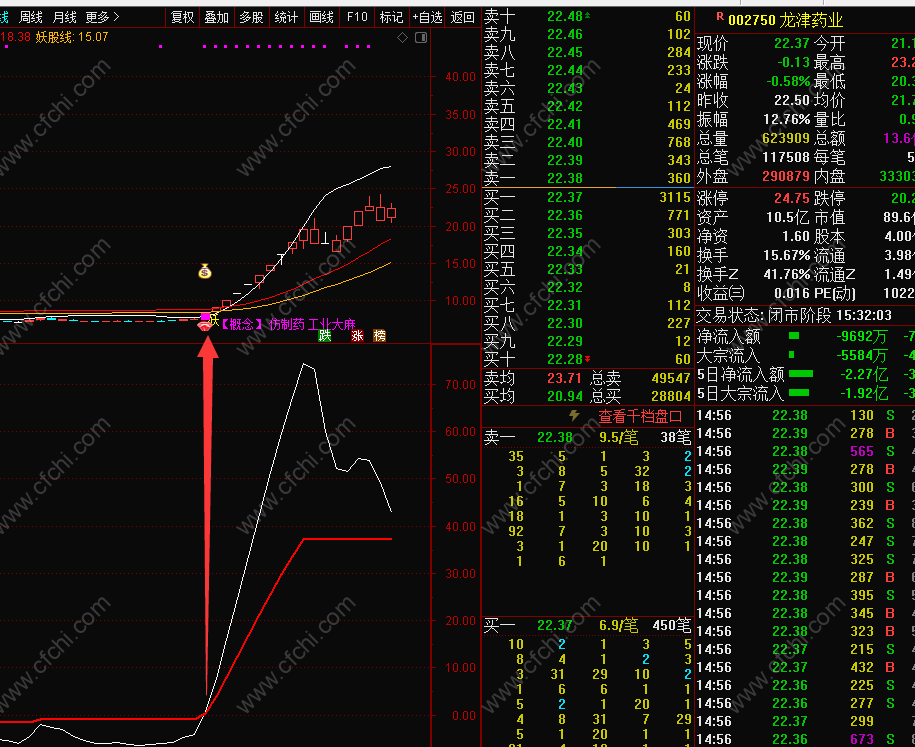
Task: Click the diamond outline icon above chart
Action: (x=403, y=37)
